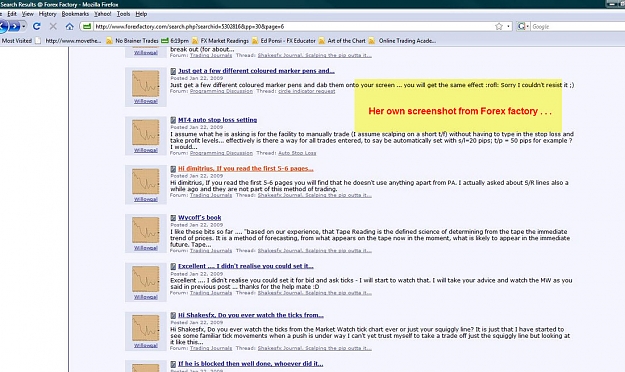Open the No Brainer Trades bookmark
The width and height of the screenshot is (625, 372).
coord(132,41)
